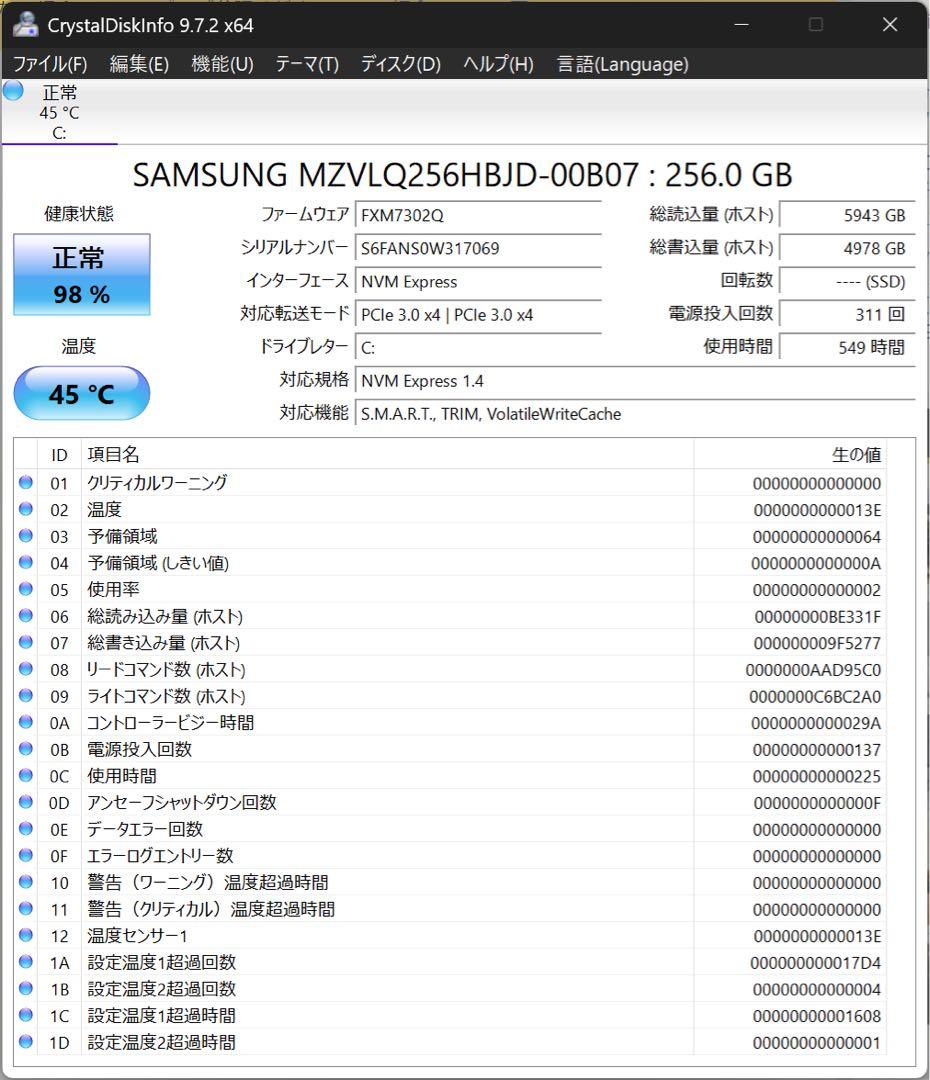Click the 45 °C temperature button
This screenshot has width=930, height=1080.
(80, 394)
